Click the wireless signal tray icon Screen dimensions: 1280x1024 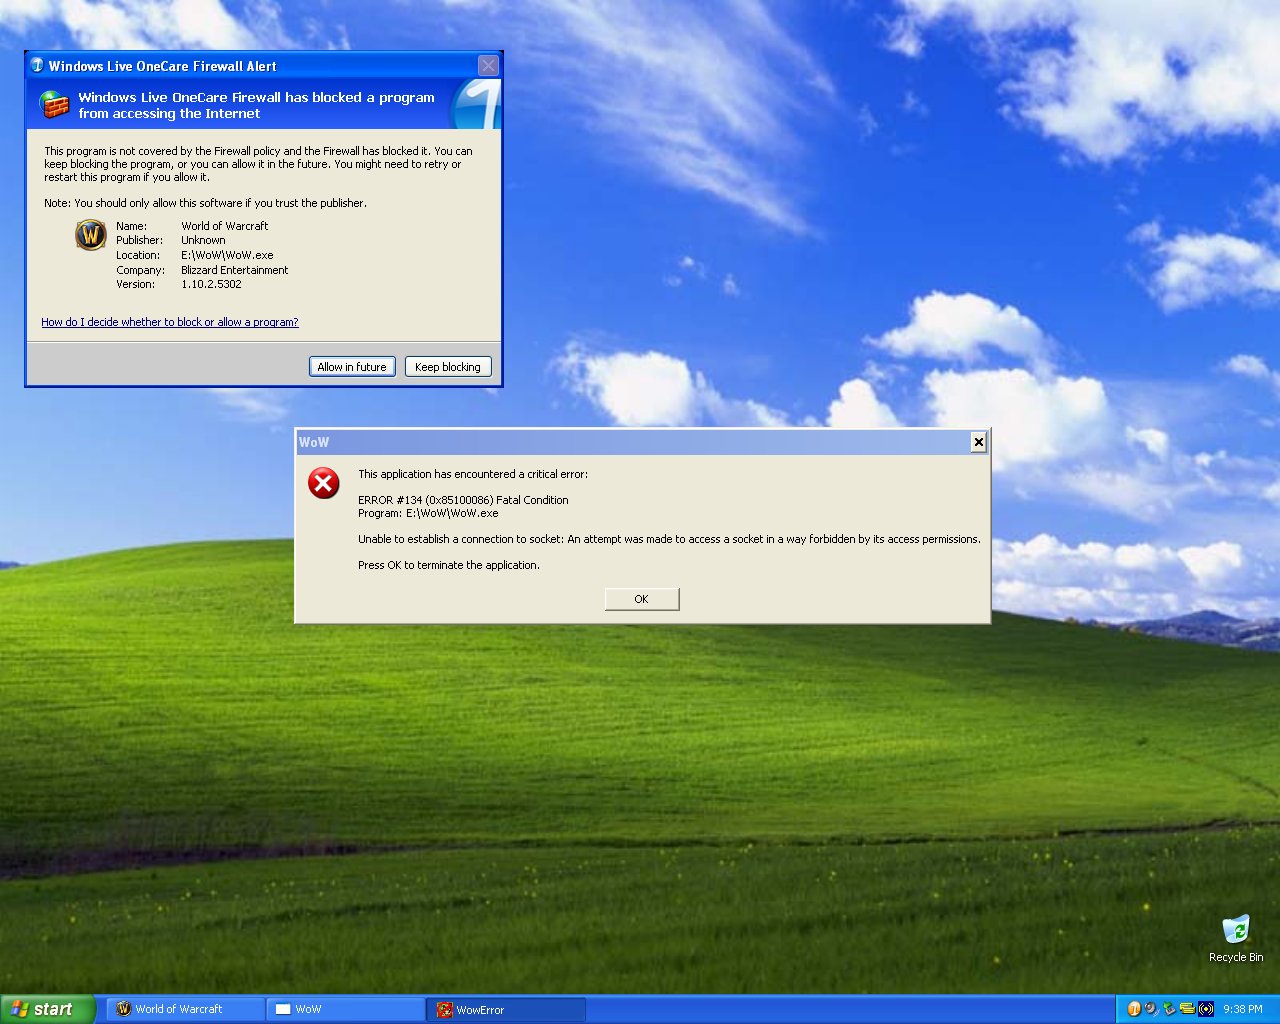(1205, 1009)
